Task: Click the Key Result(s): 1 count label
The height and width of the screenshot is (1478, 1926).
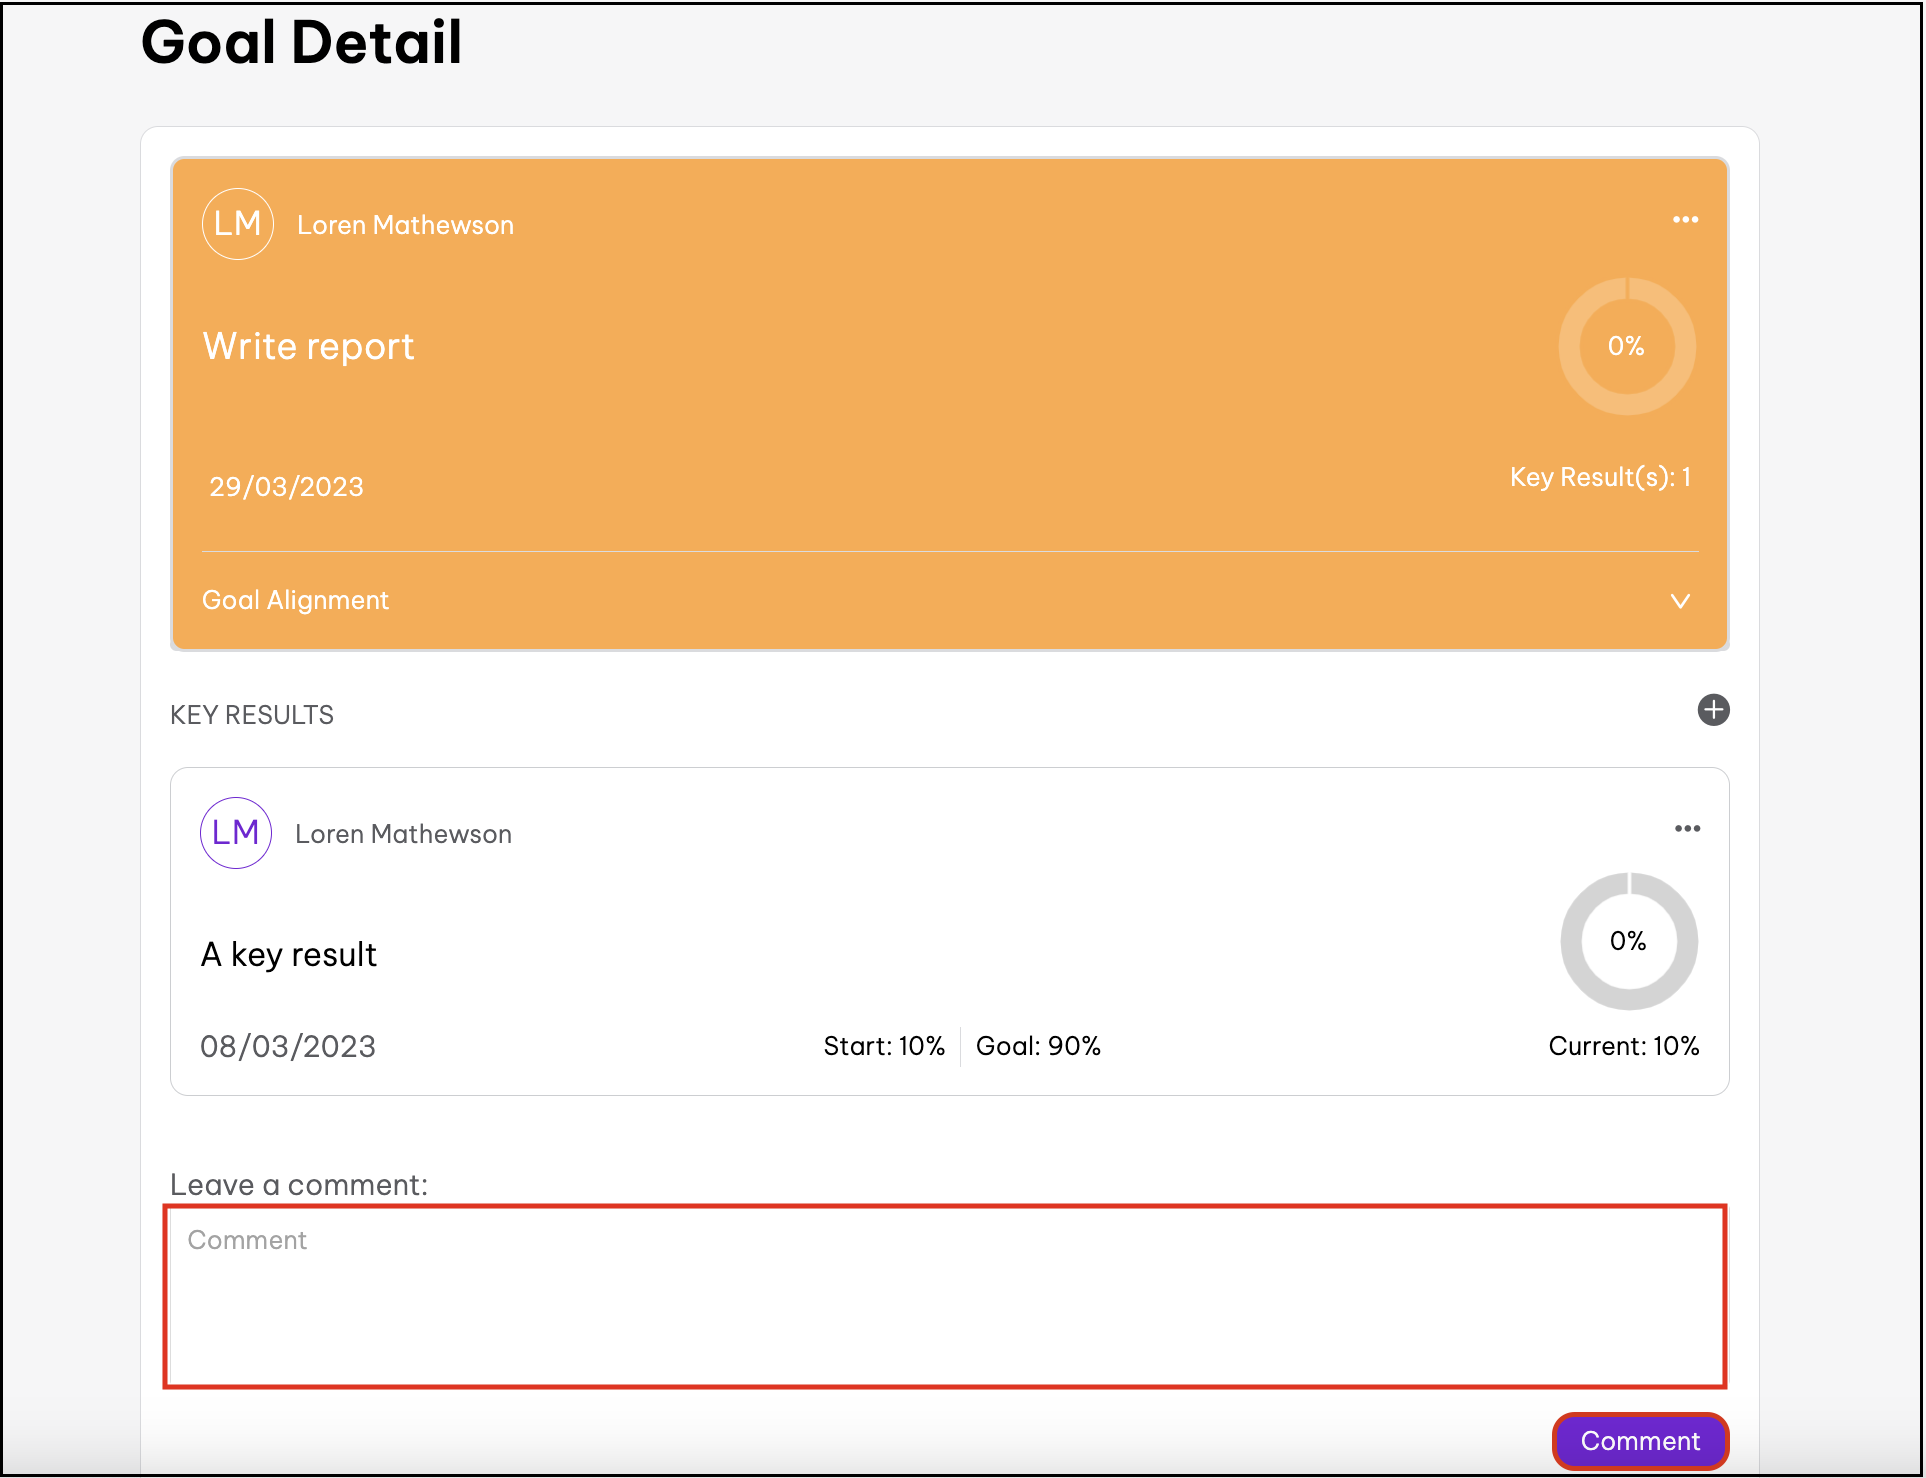Action: [1599, 477]
